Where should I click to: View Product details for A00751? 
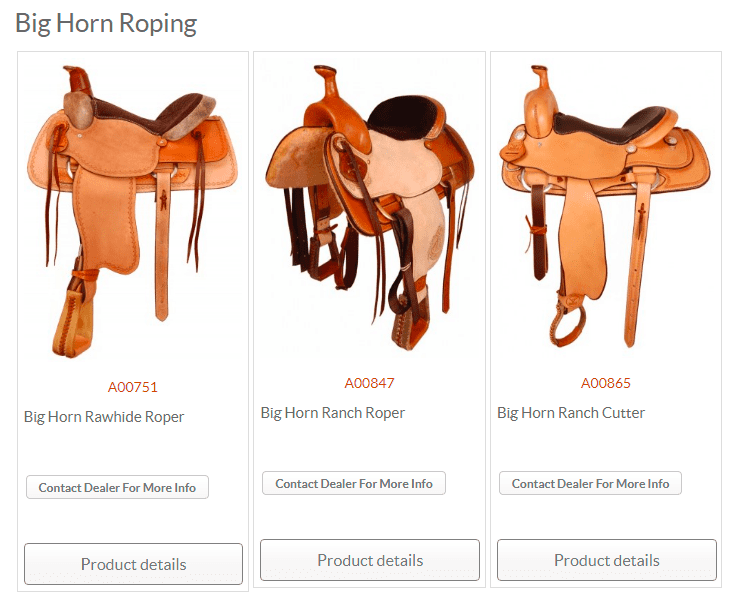(x=134, y=564)
